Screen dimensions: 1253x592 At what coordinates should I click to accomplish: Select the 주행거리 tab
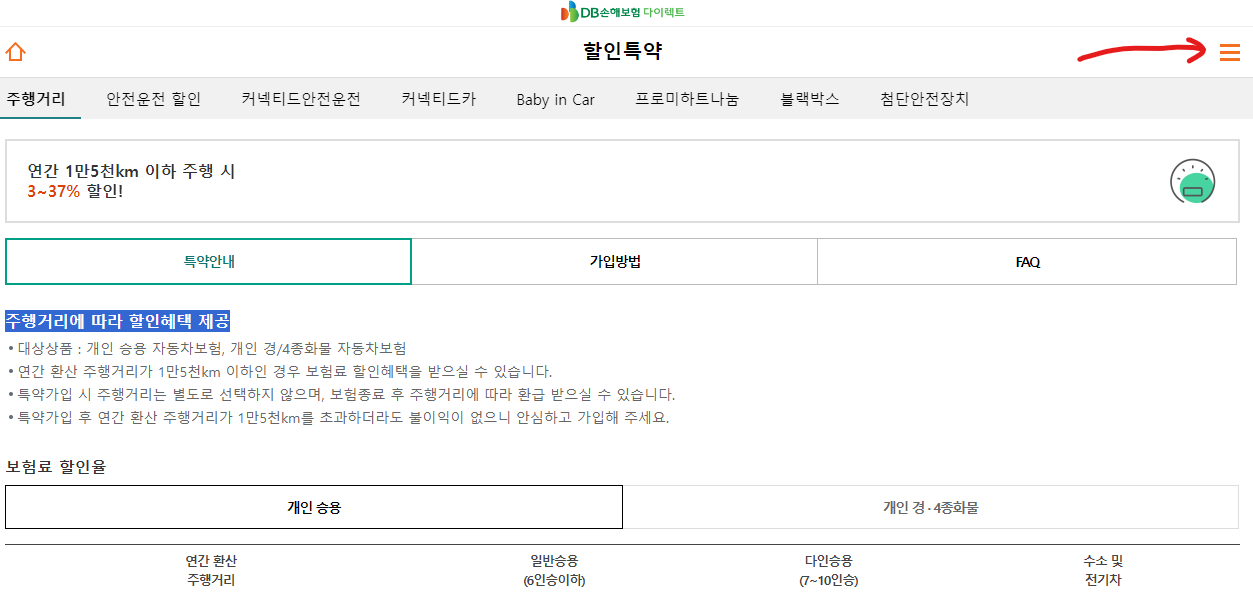(x=36, y=99)
